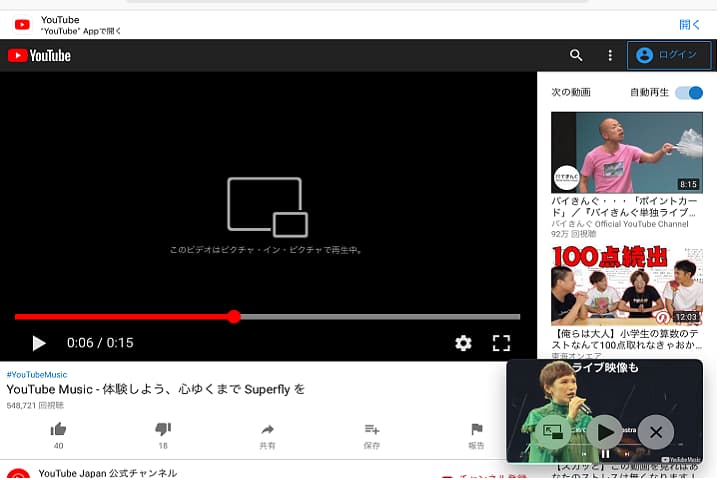Open 【俺らは大人】小学生の算数 video title

point(627,339)
